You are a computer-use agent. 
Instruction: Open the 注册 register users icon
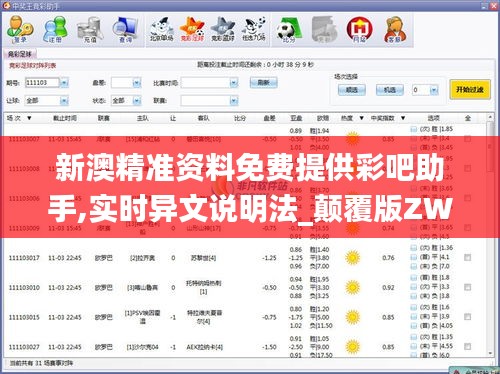pyautogui.click(x=55, y=29)
